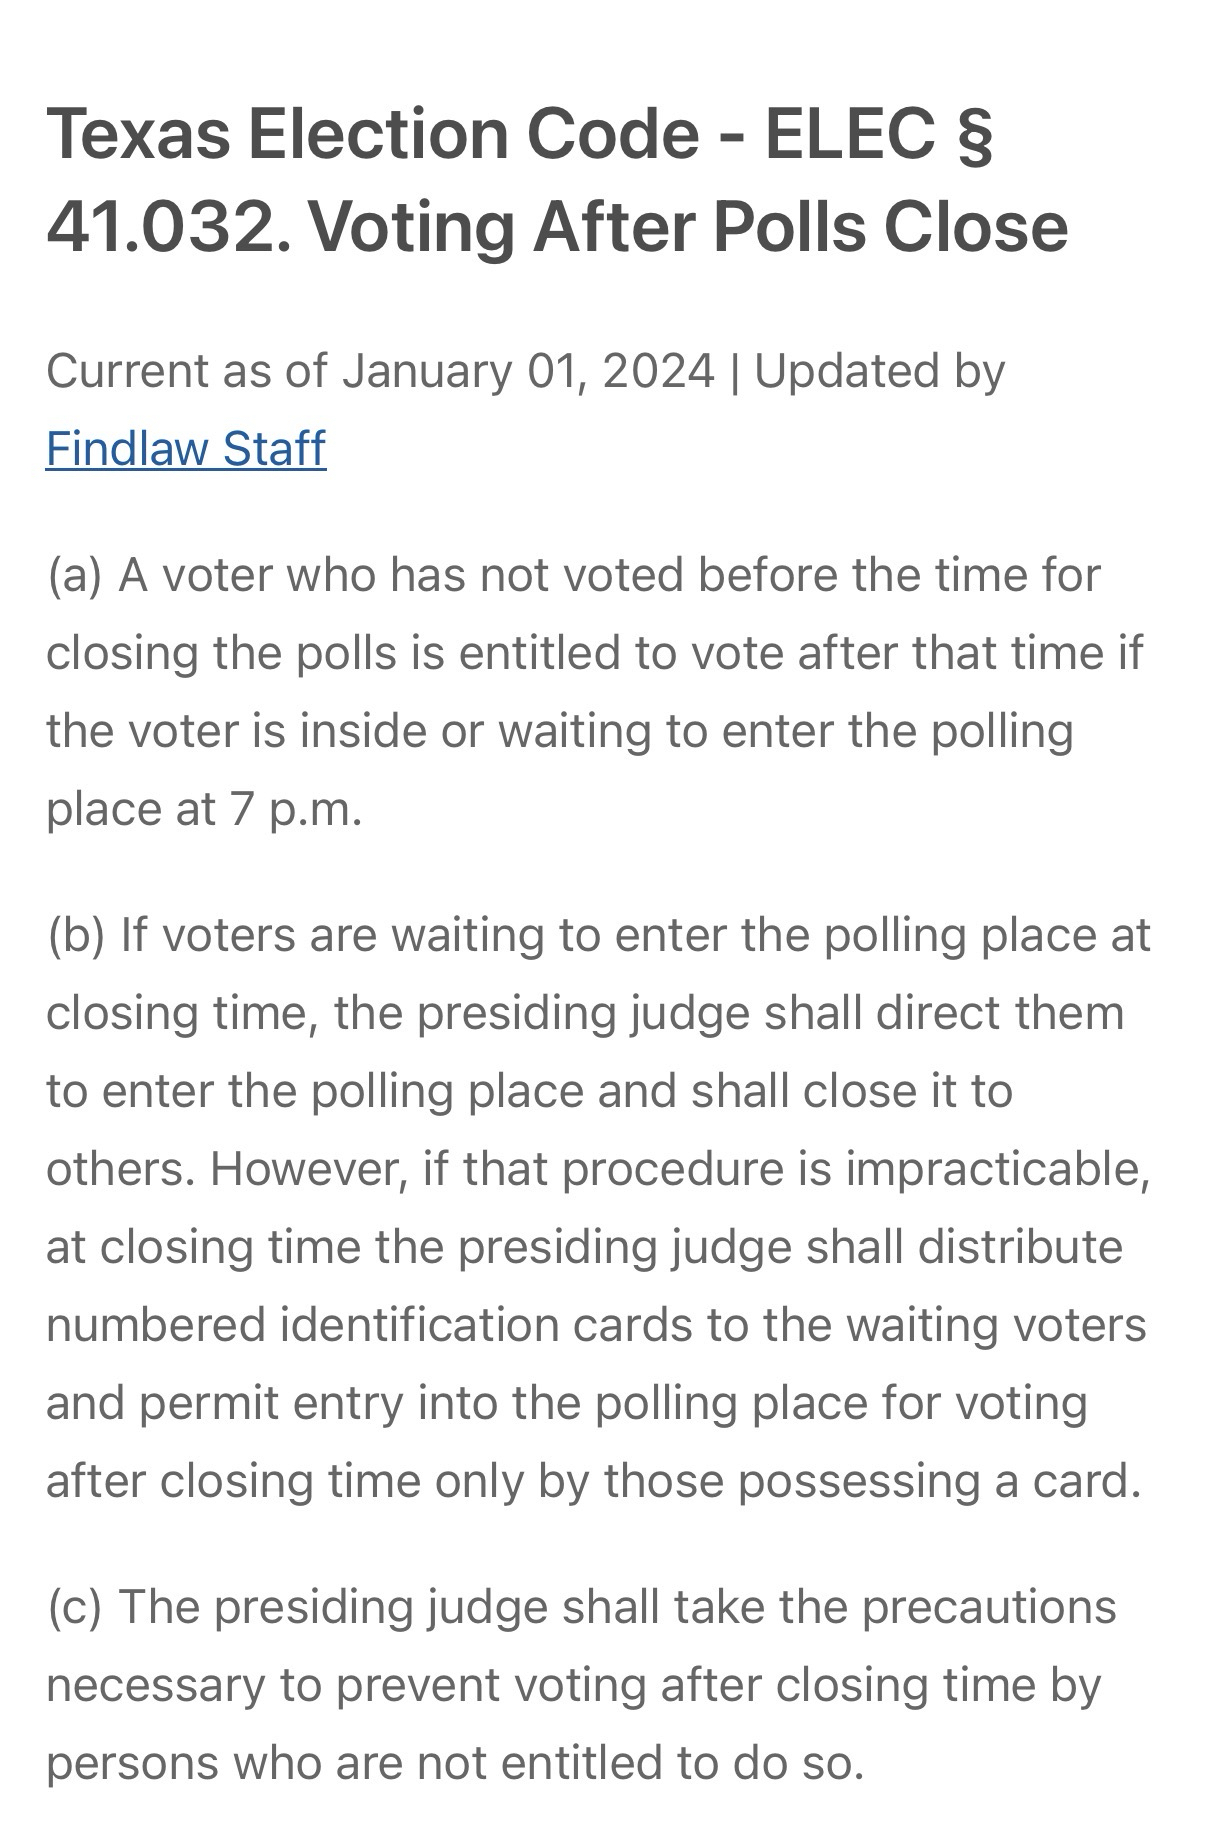The image size is (1206, 1822).
Task: Click the section symbol "§" in the heading
Action: pyautogui.click(x=974, y=134)
